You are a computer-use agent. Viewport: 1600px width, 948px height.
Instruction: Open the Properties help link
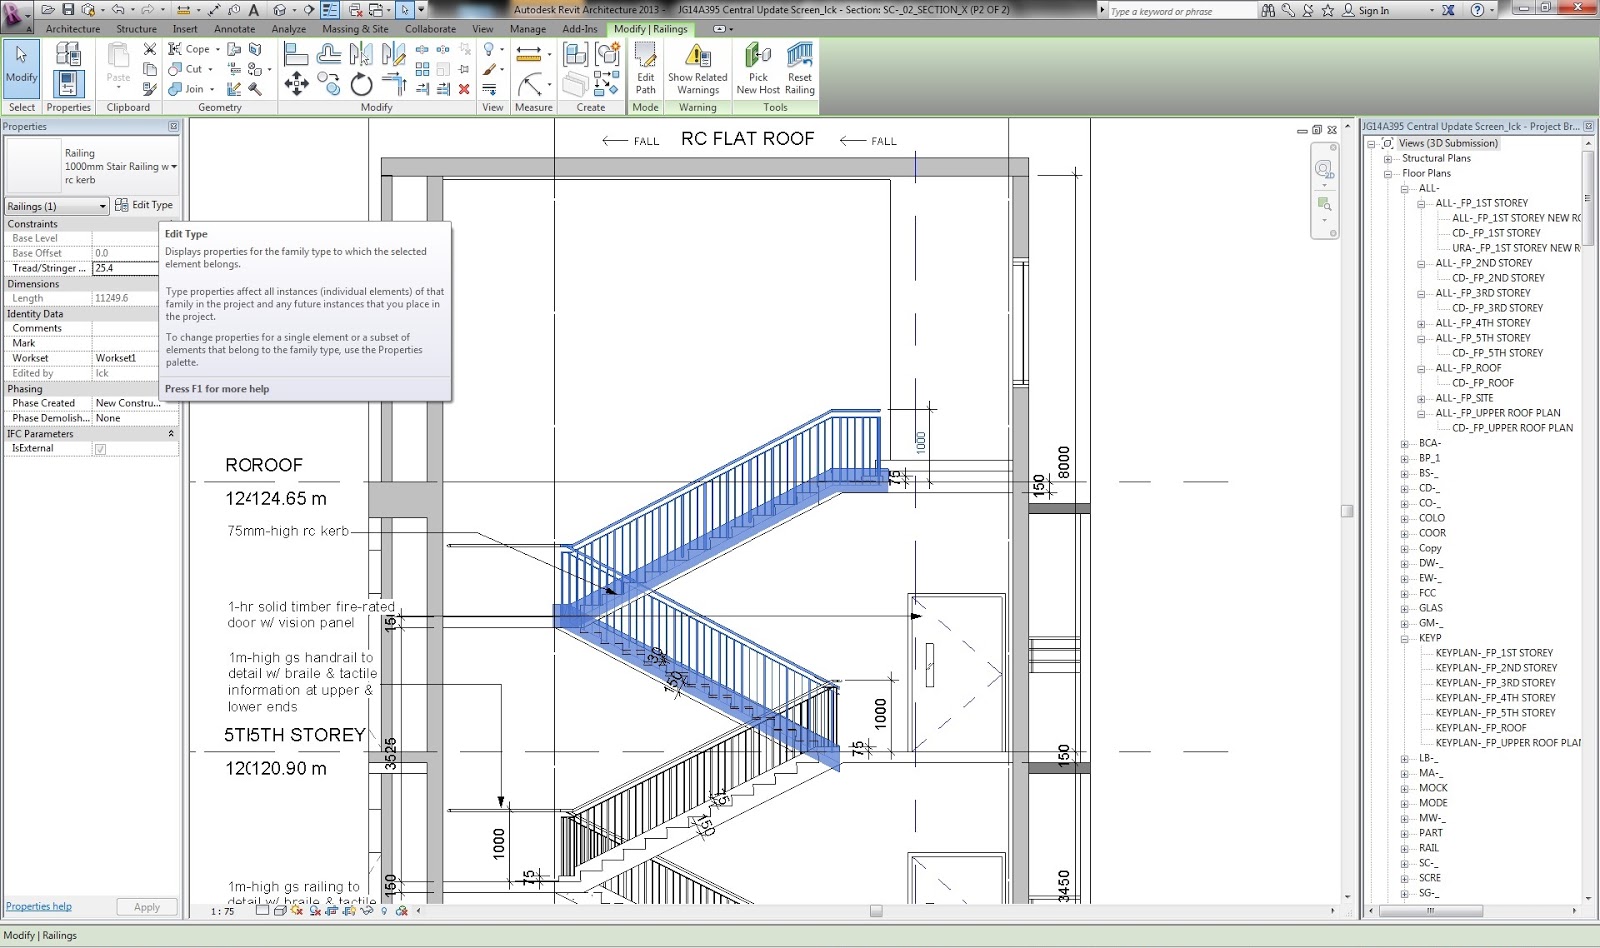point(38,906)
